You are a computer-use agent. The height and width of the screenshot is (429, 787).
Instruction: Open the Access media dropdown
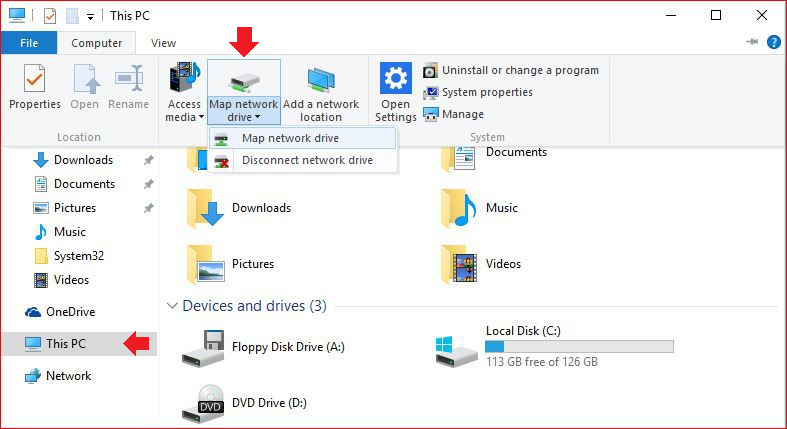(184, 92)
